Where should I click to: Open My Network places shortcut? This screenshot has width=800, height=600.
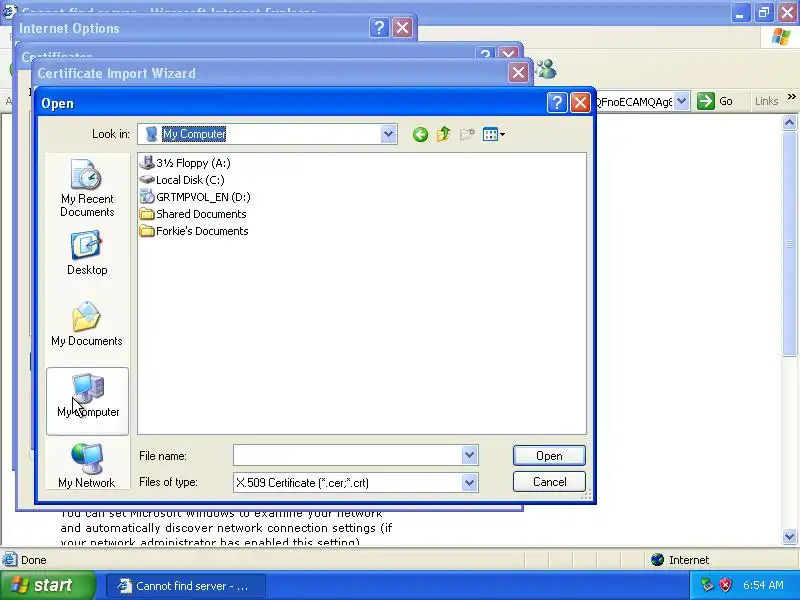click(x=87, y=465)
